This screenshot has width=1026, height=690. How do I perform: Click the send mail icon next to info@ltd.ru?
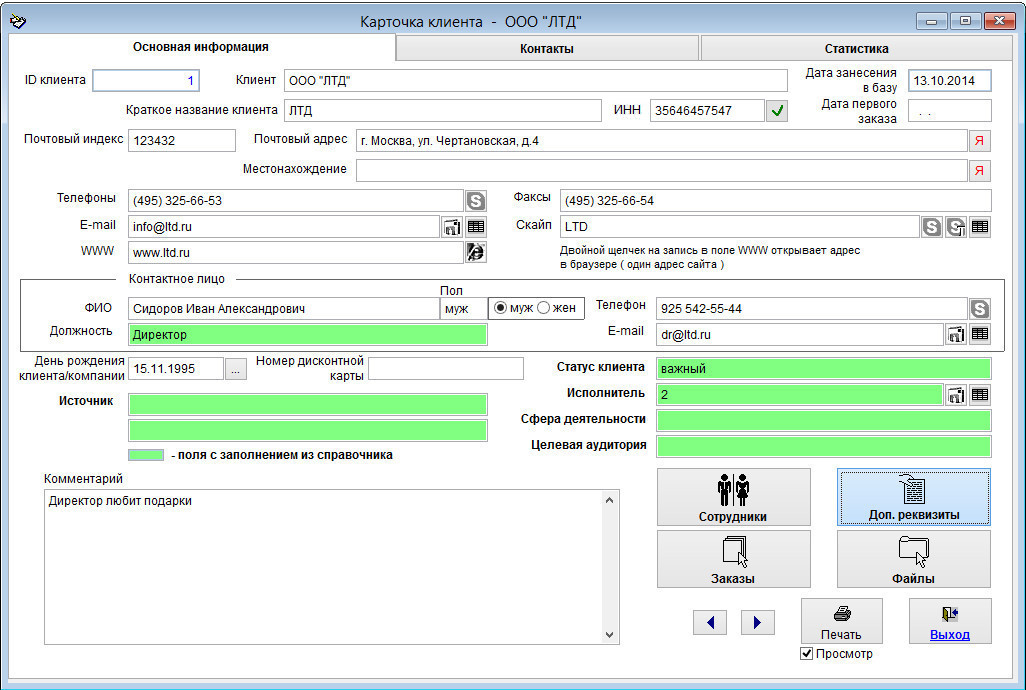tap(452, 227)
